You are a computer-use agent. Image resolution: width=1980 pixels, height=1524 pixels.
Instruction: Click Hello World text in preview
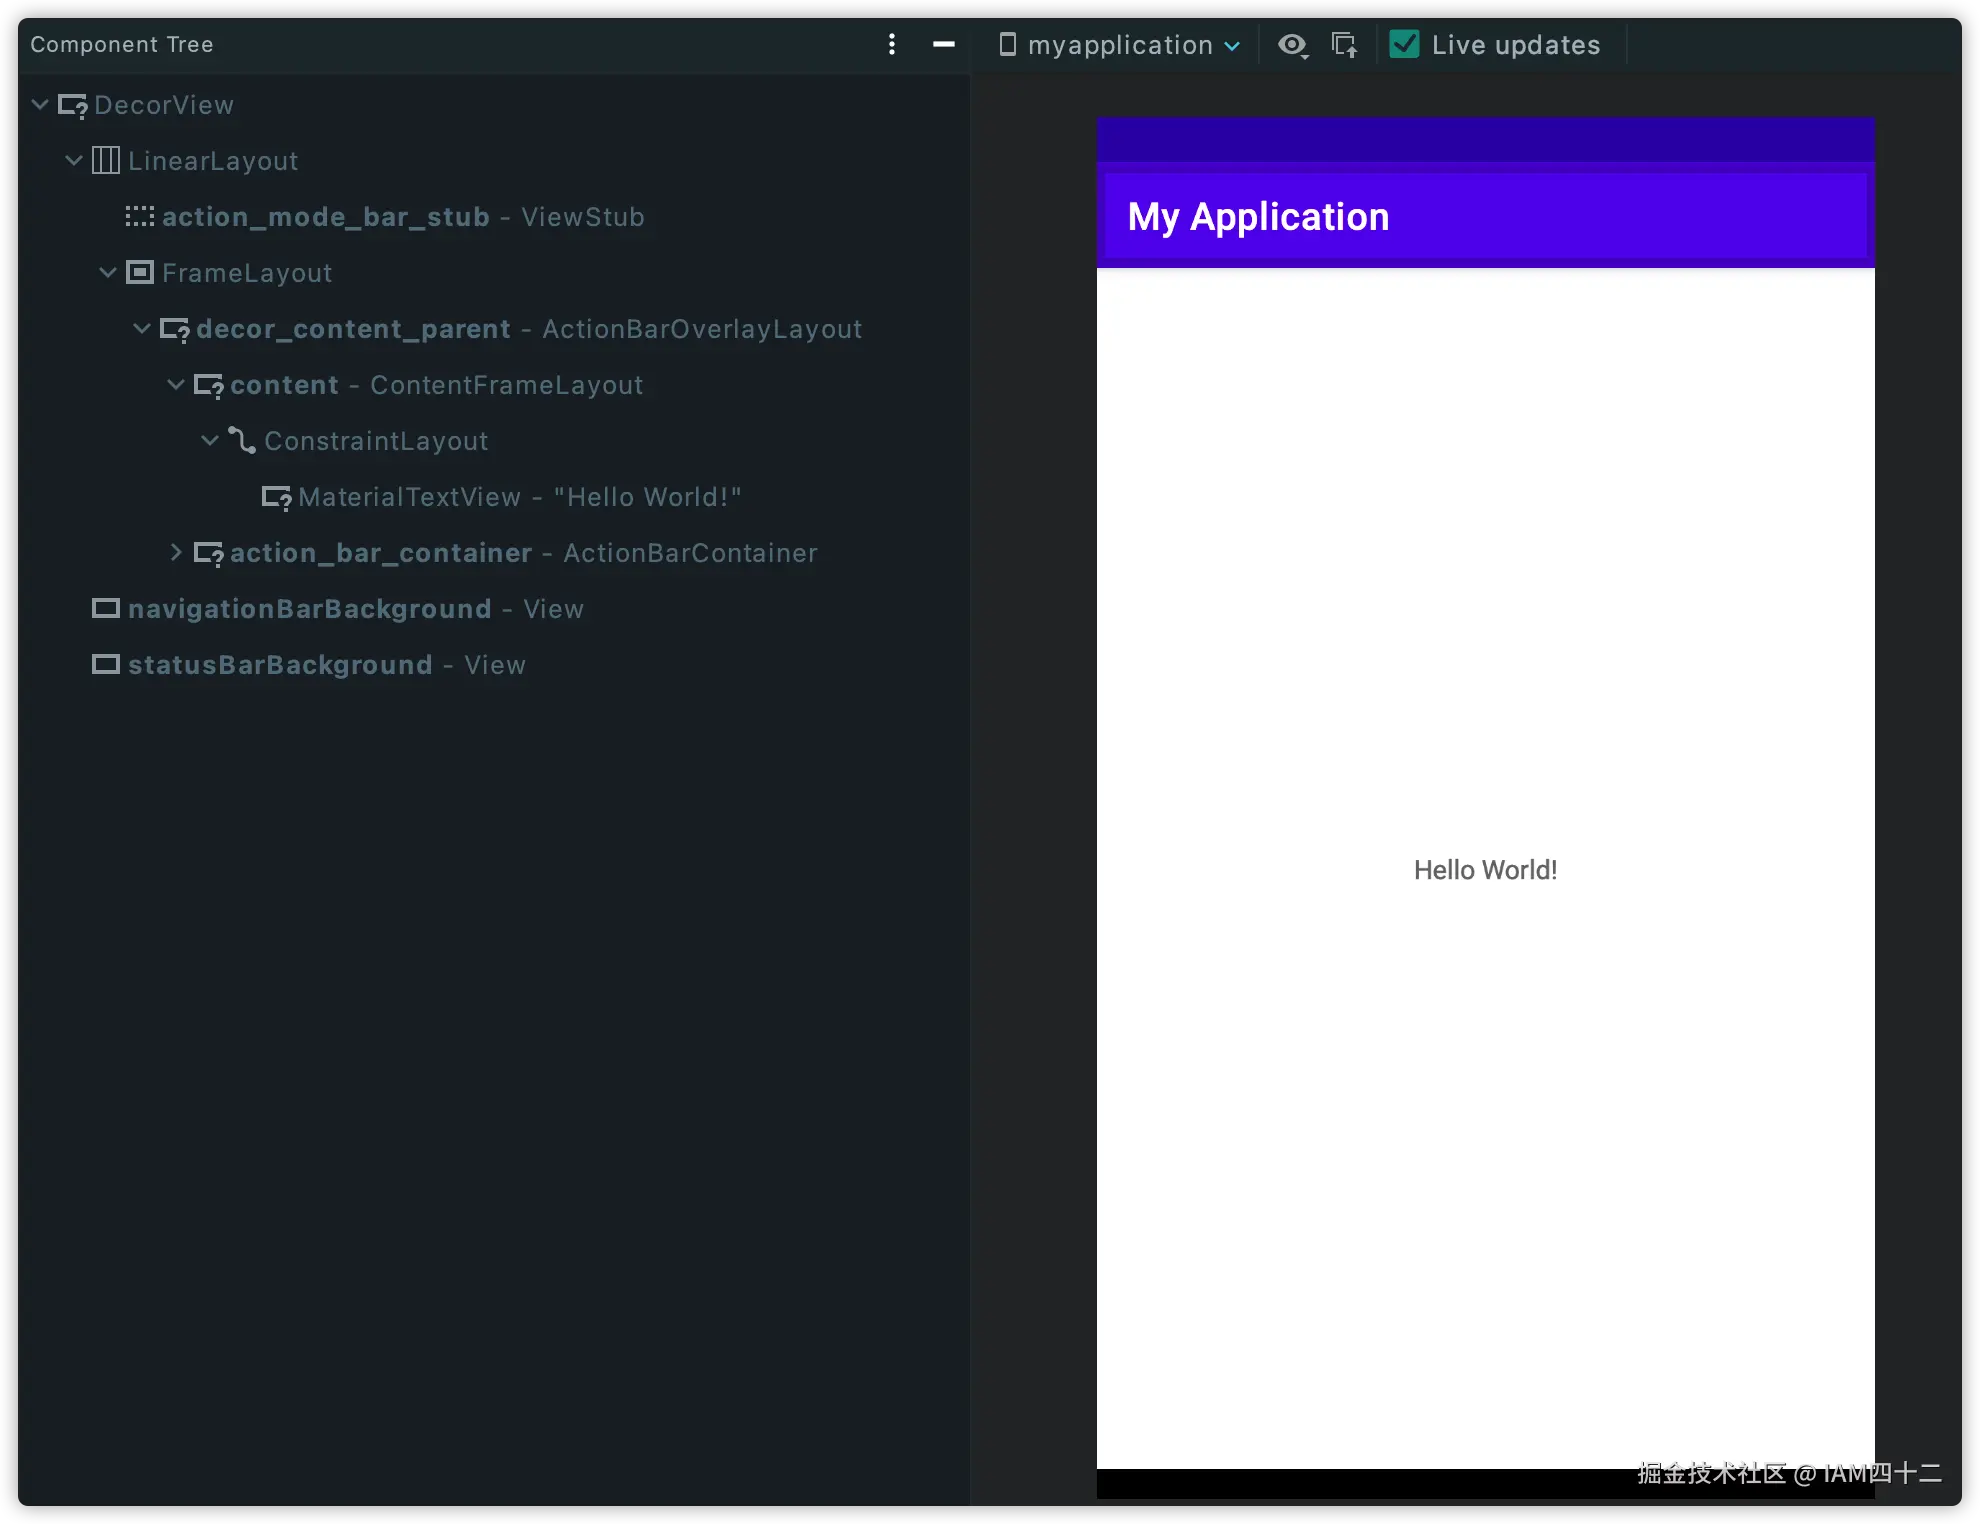(1485, 870)
